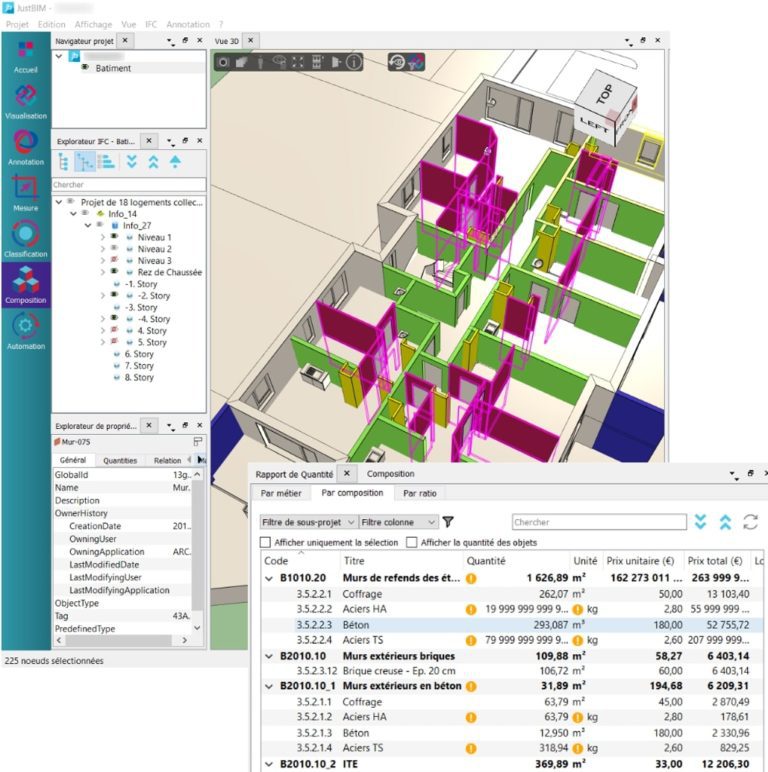The height and width of the screenshot is (772, 768).
Task: Open the 'Filtre de sous-projet' dropdown
Action: (x=307, y=521)
